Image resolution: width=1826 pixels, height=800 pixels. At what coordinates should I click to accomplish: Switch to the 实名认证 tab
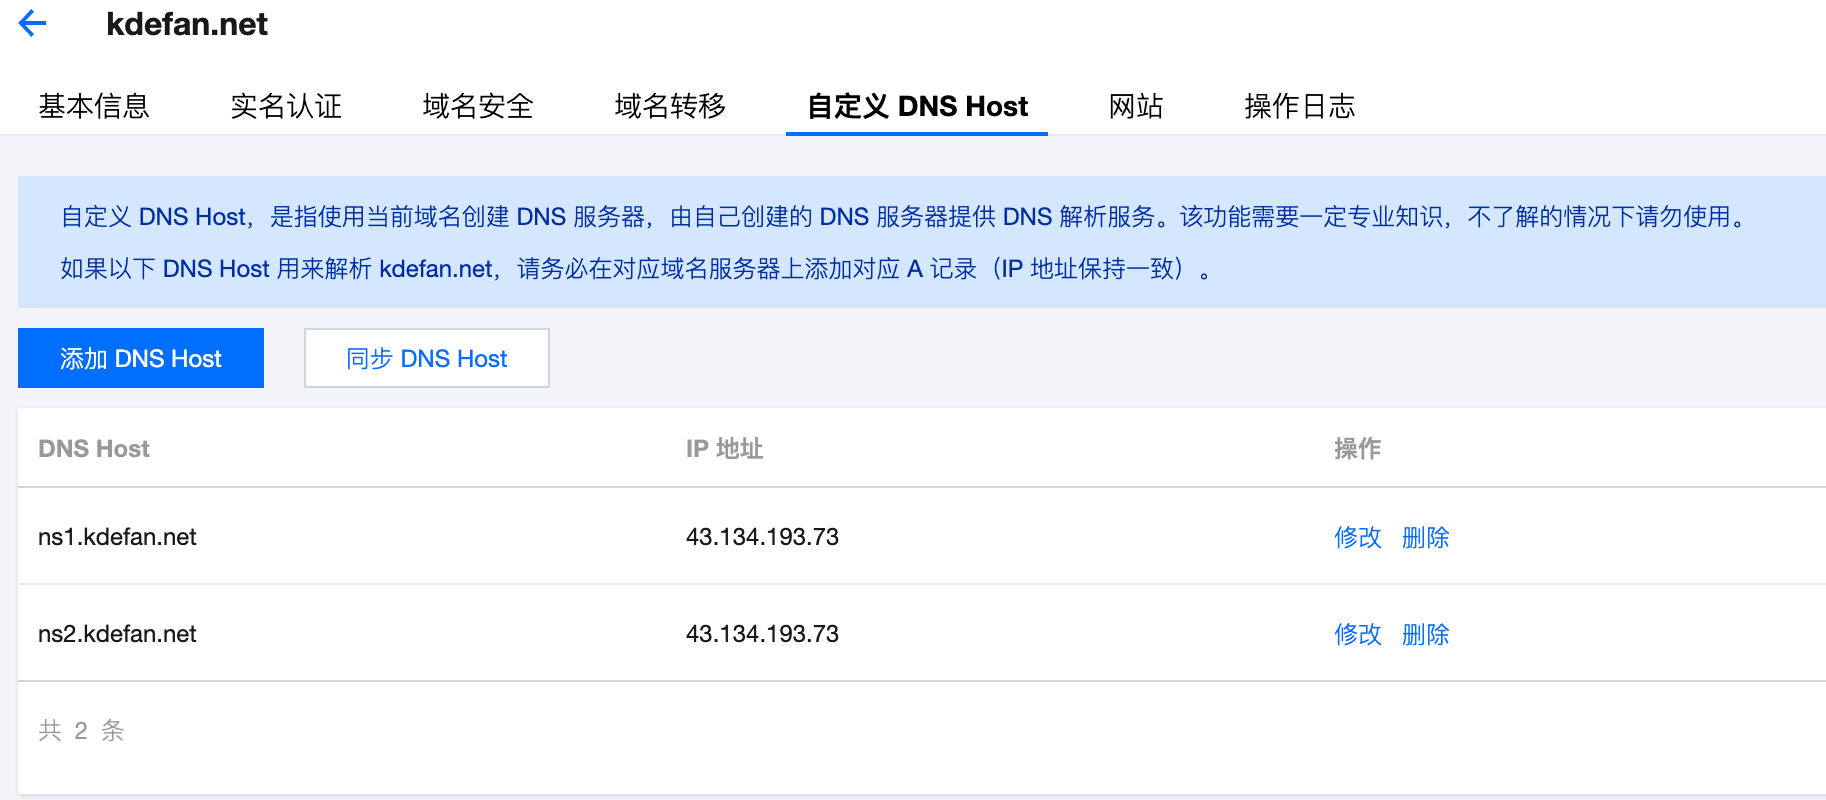286,106
